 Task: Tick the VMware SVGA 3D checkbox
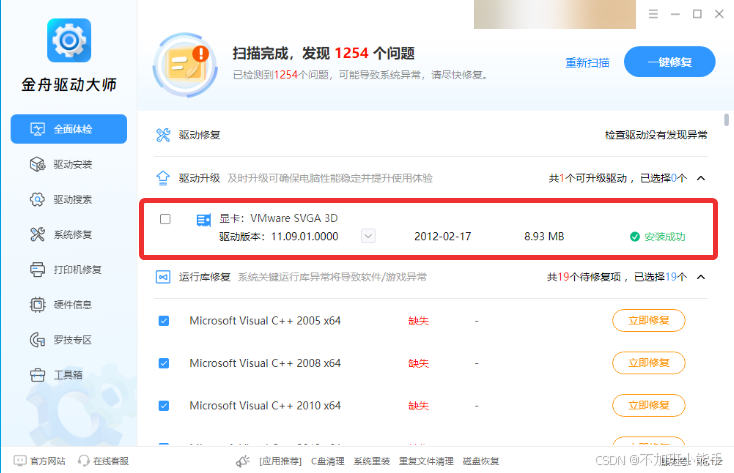pos(165,219)
